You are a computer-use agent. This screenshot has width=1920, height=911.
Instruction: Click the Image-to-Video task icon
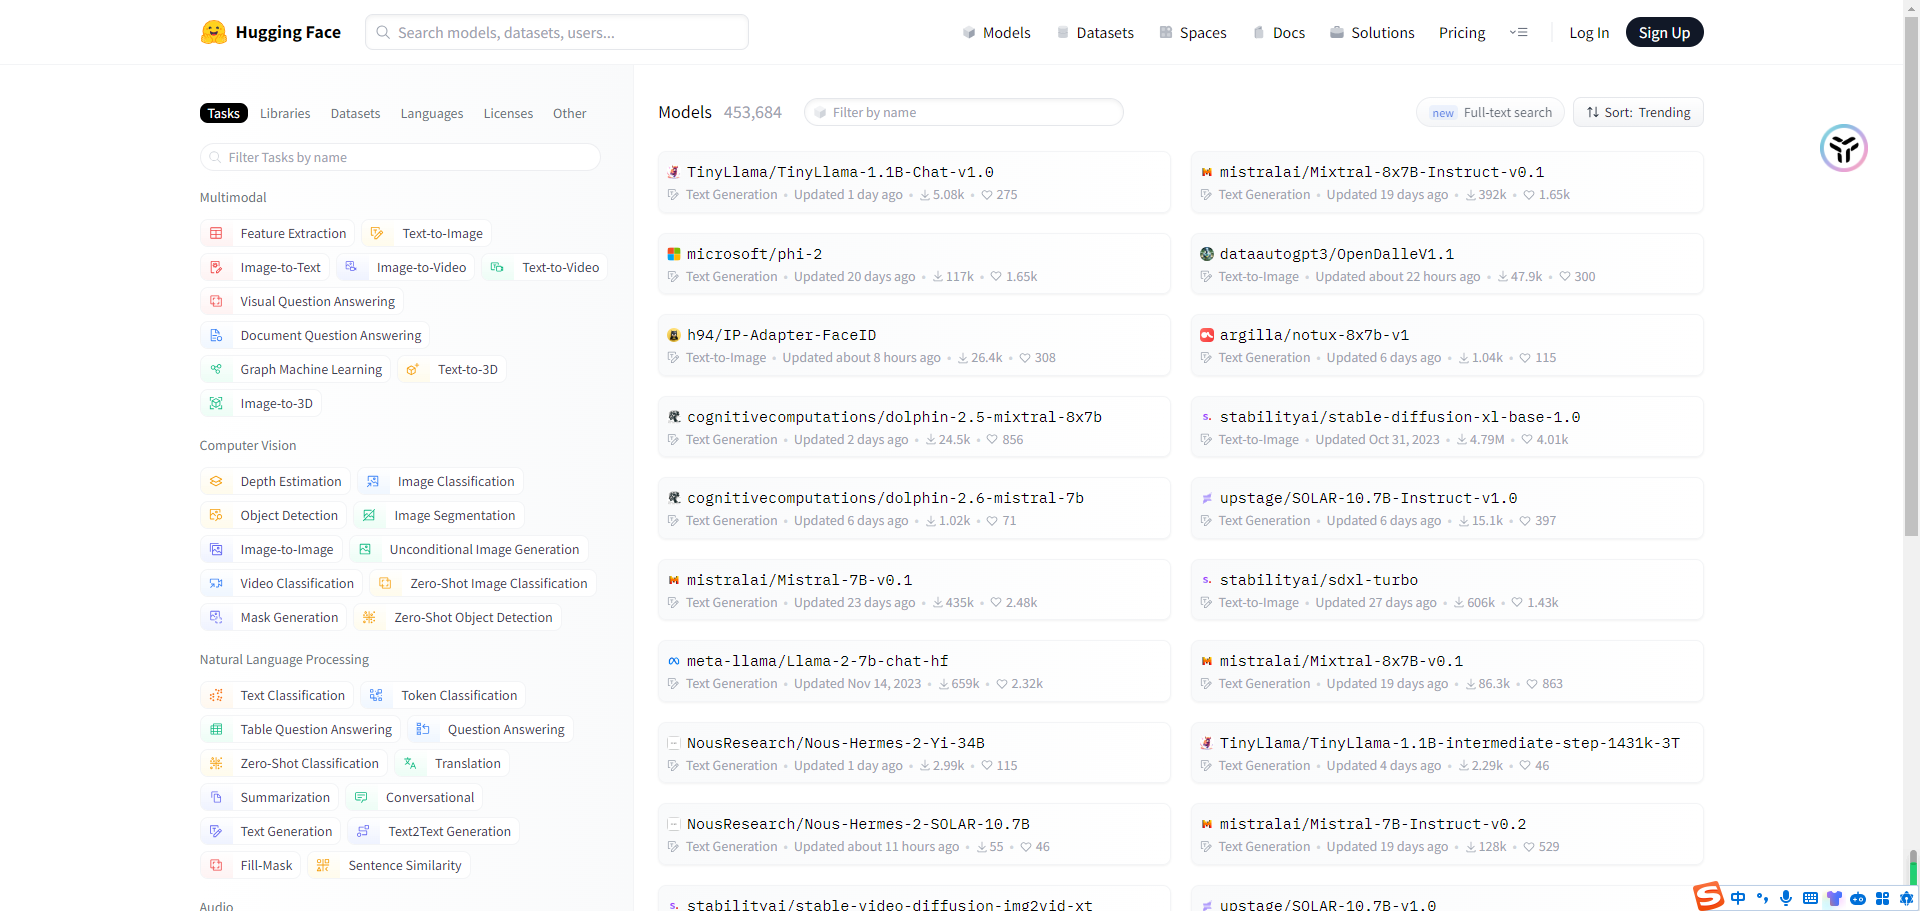point(351,267)
